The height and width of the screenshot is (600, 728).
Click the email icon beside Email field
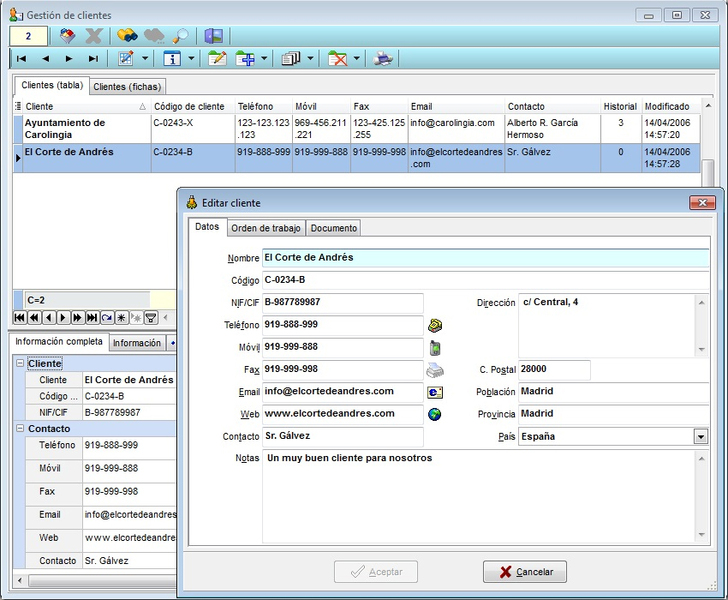pyautogui.click(x=435, y=392)
